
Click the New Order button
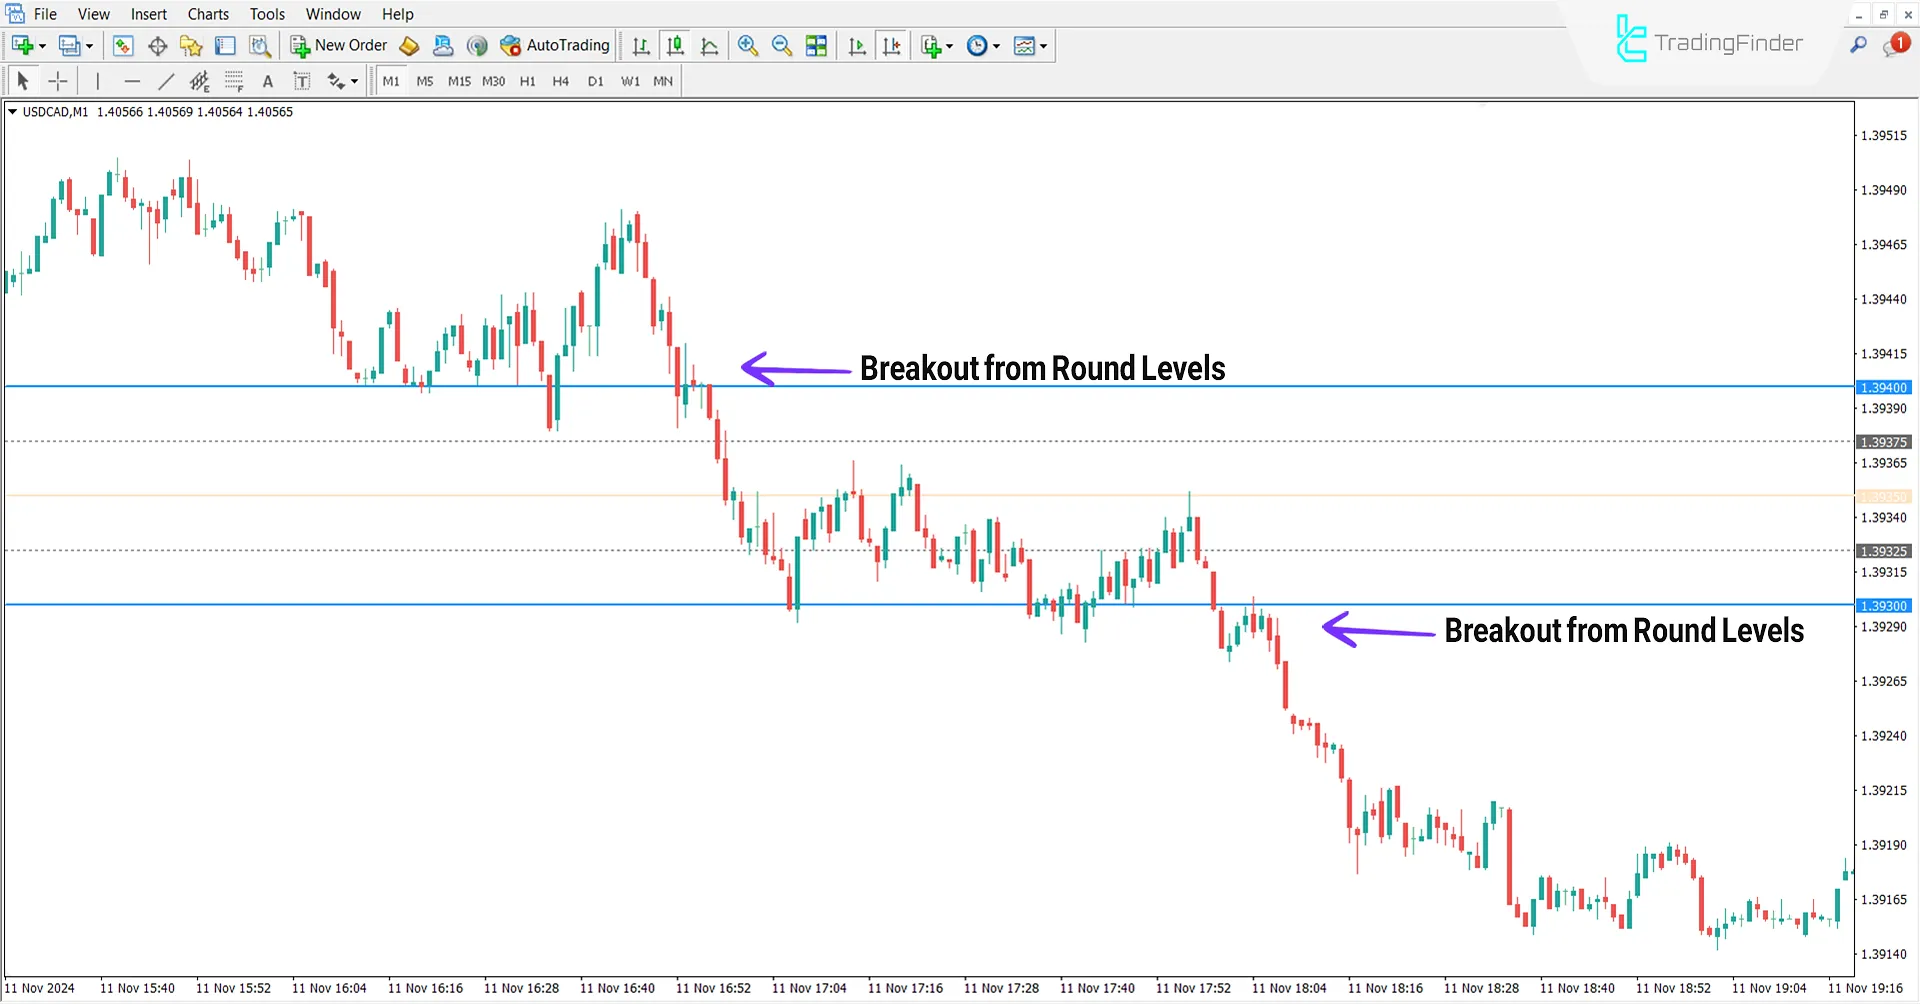click(338, 45)
